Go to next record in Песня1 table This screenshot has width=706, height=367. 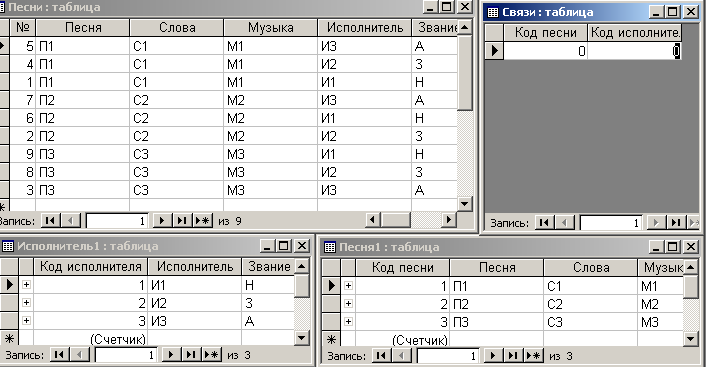(x=493, y=356)
